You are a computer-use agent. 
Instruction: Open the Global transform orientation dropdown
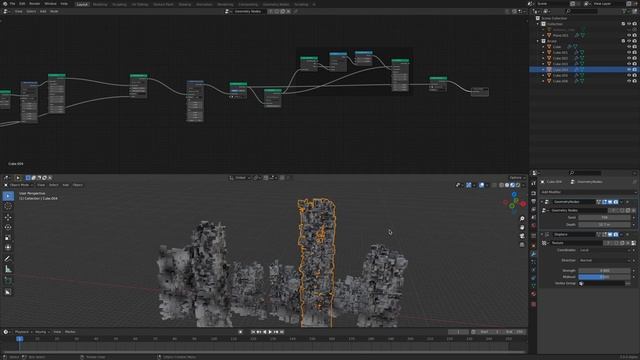240,178
